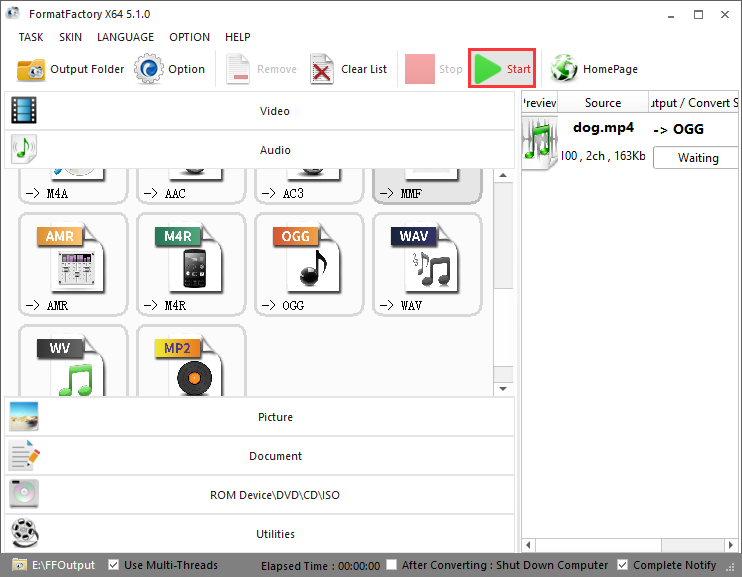The image size is (742, 577).
Task: Expand the Picture category section
Action: coord(259,417)
